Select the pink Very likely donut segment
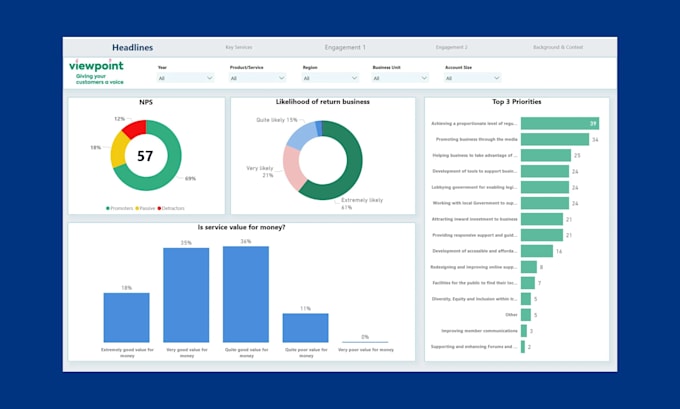The width and height of the screenshot is (680, 409). pos(292,167)
